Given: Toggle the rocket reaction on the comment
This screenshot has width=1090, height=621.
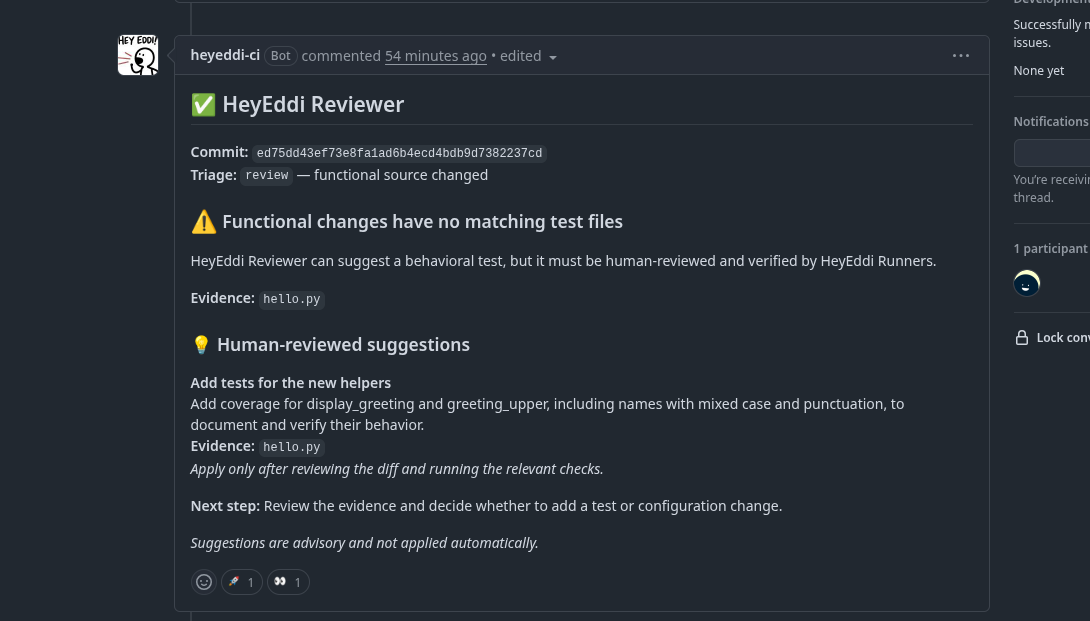Looking at the screenshot, I should click(x=242, y=582).
